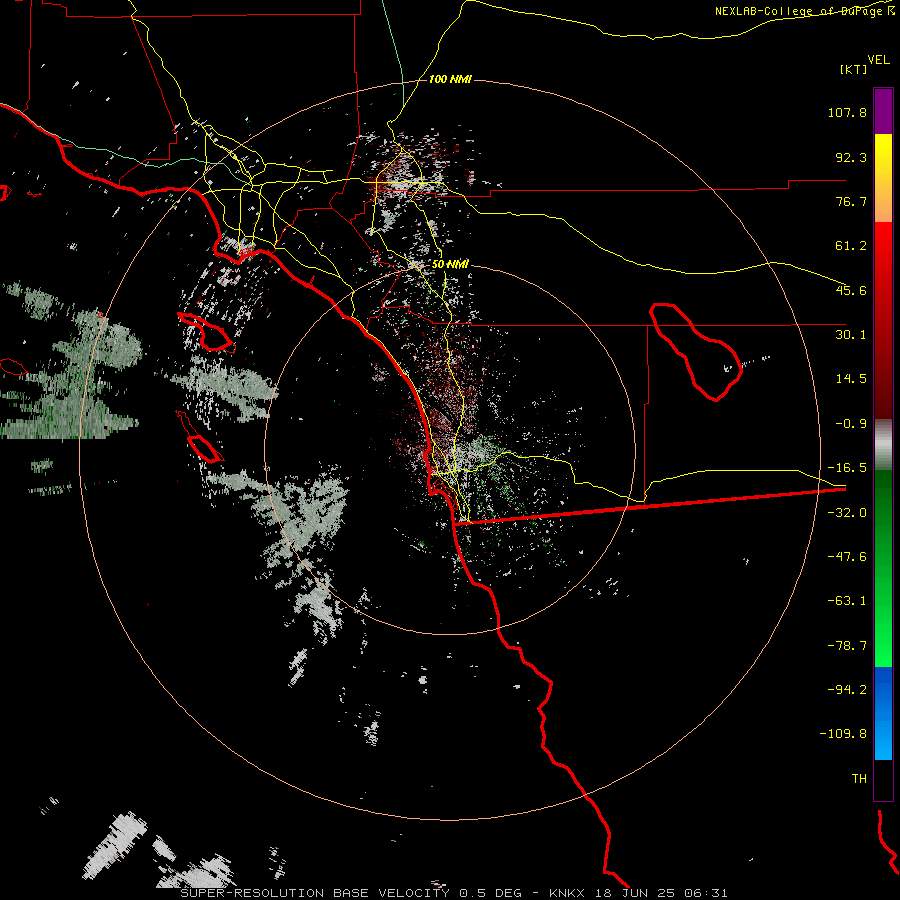This screenshot has width=900, height=900.
Task: Select the -47.6 velocity scale value
Action: click(847, 557)
